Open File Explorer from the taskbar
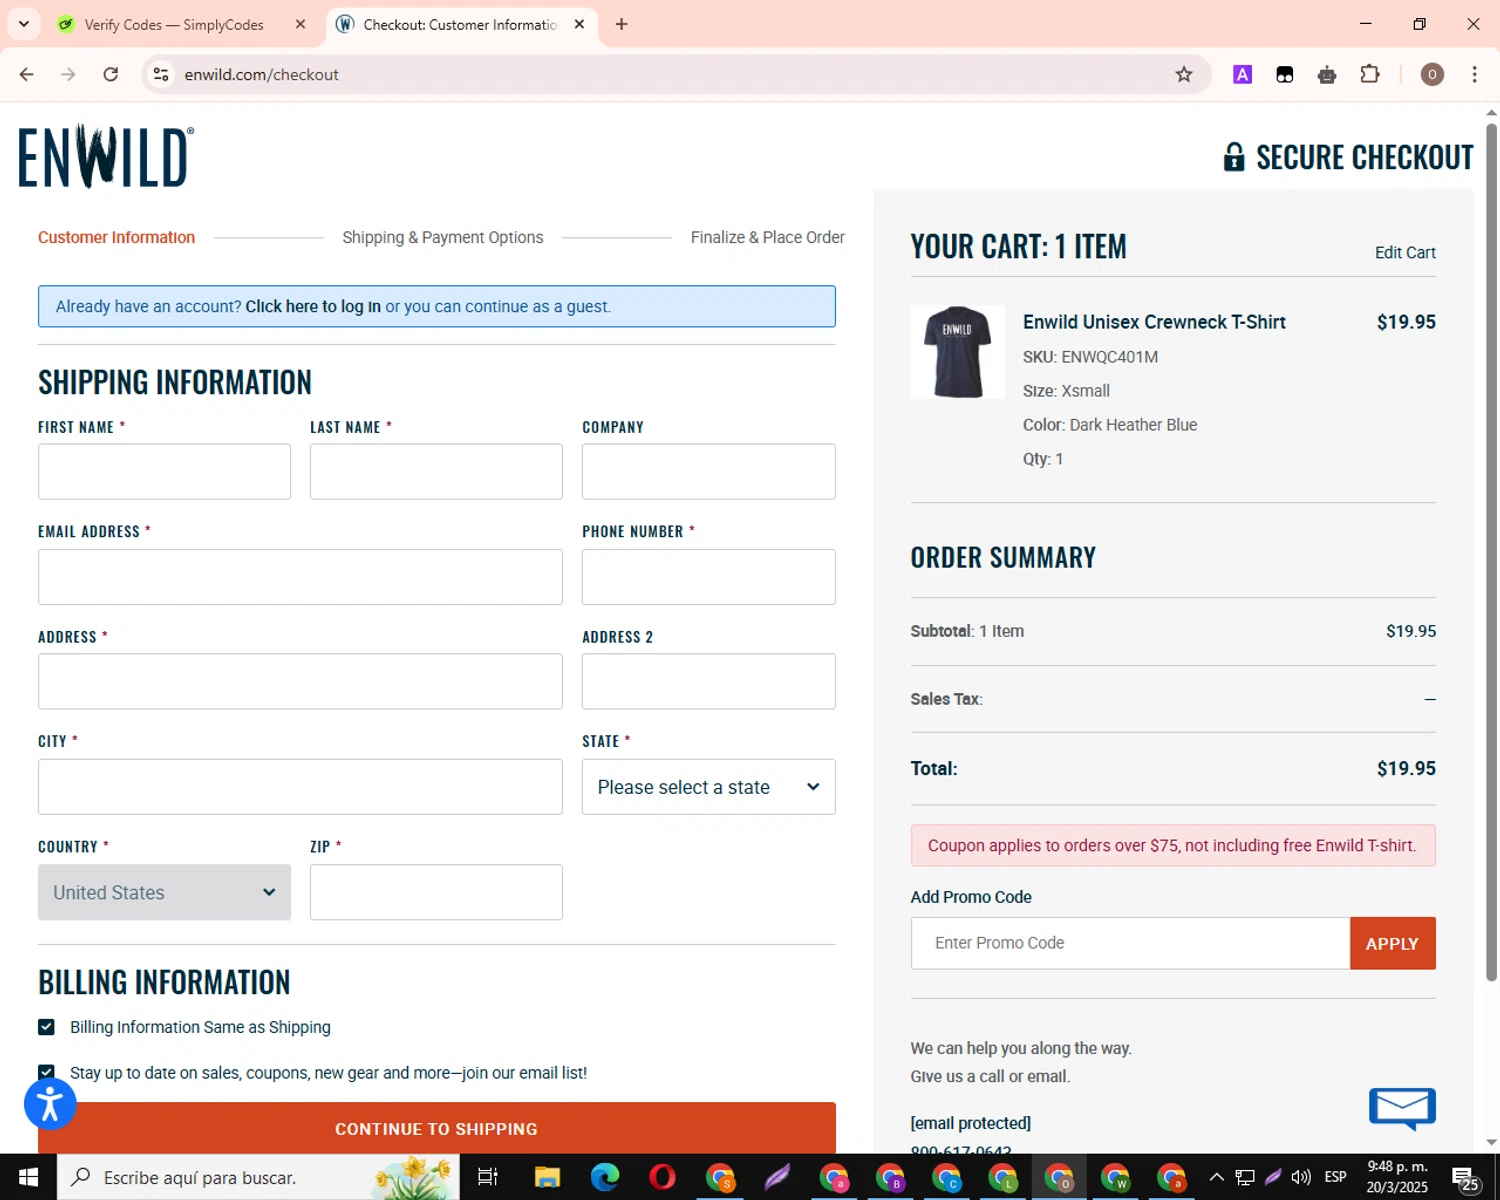Screen dimensions: 1500x1200 pyautogui.click(x=547, y=1177)
